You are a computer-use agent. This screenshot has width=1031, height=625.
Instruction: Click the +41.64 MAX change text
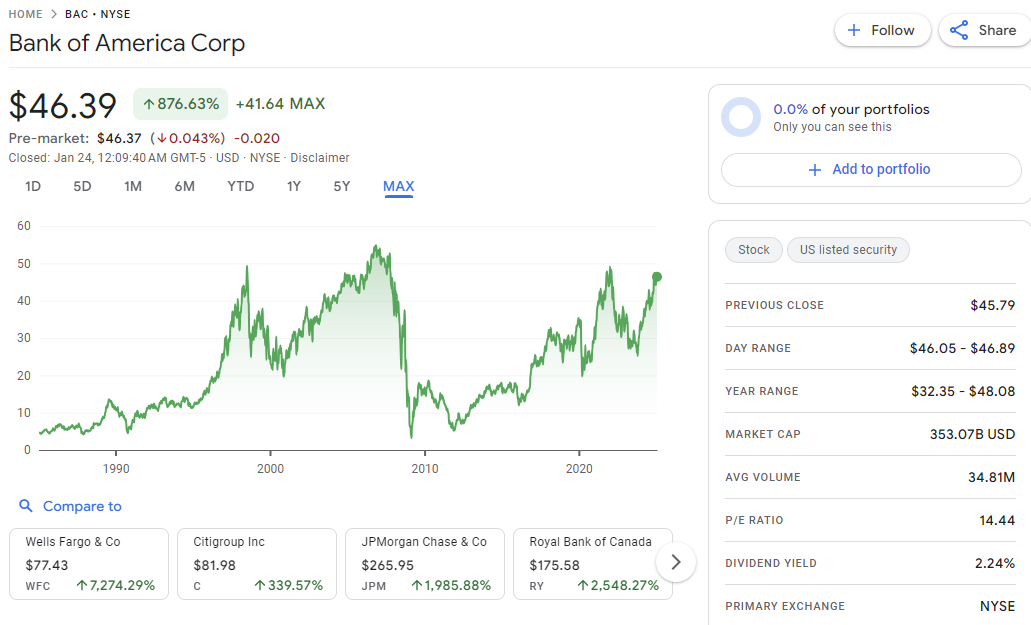point(281,104)
